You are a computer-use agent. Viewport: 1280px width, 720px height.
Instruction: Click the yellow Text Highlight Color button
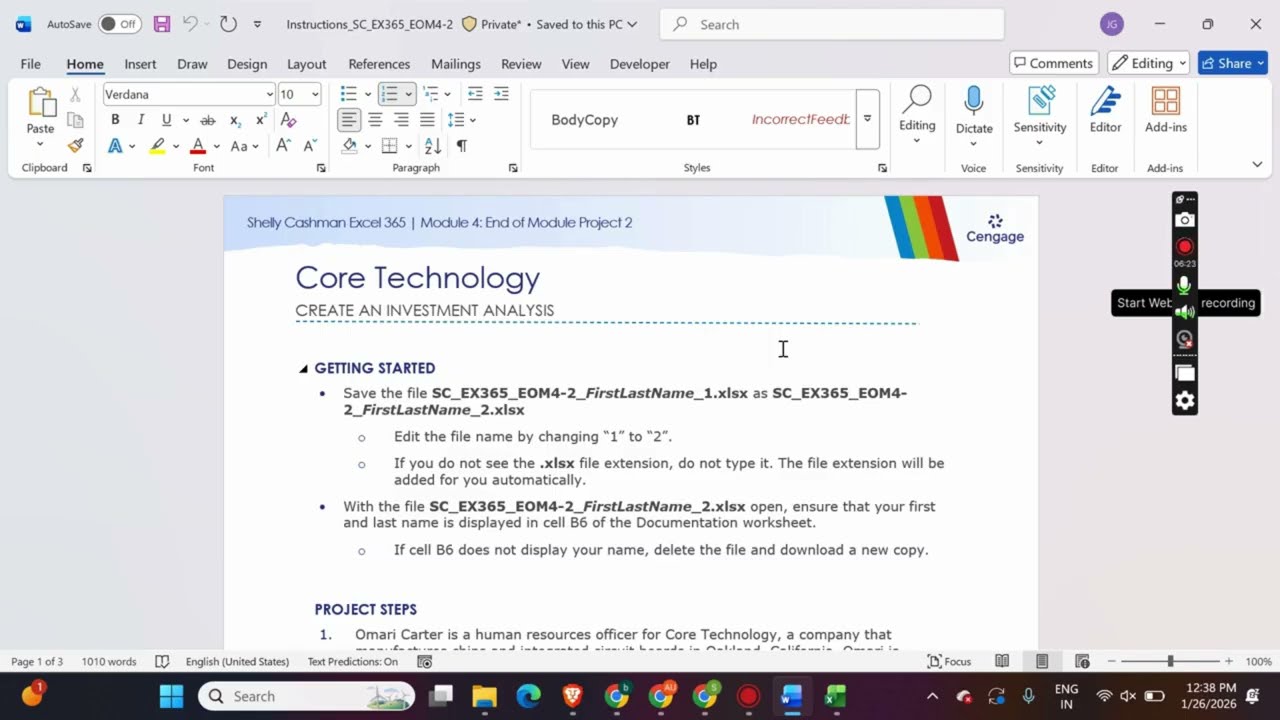point(157,146)
